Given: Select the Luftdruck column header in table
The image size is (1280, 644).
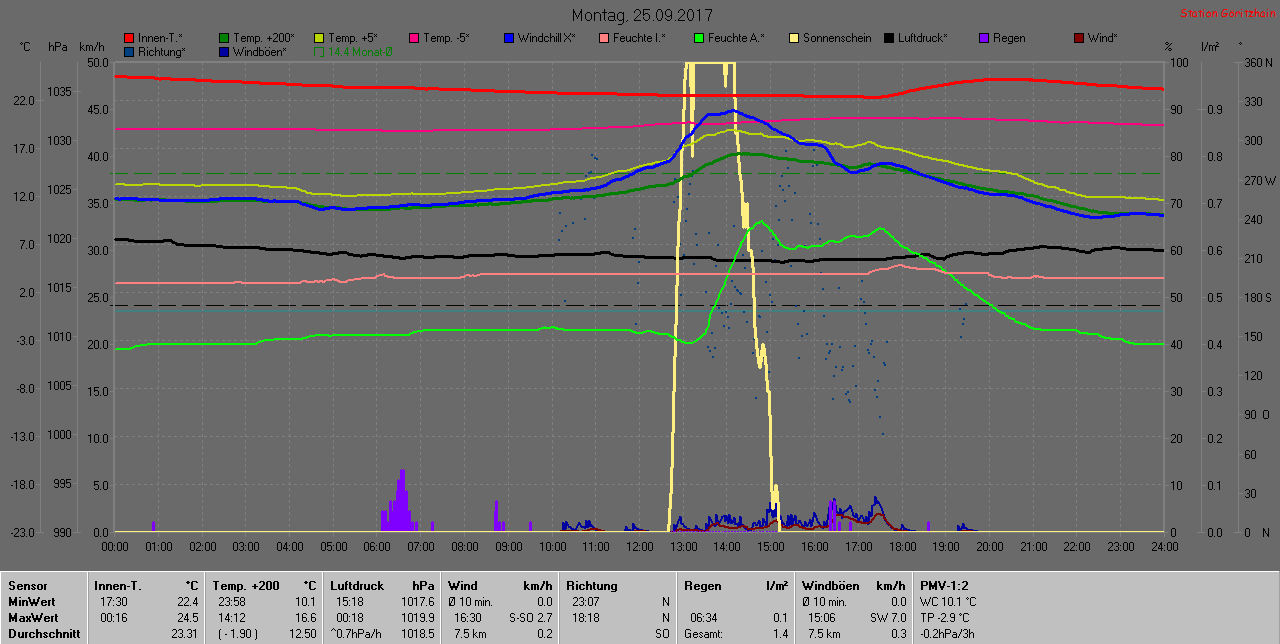Looking at the screenshot, I should [x=357, y=586].
